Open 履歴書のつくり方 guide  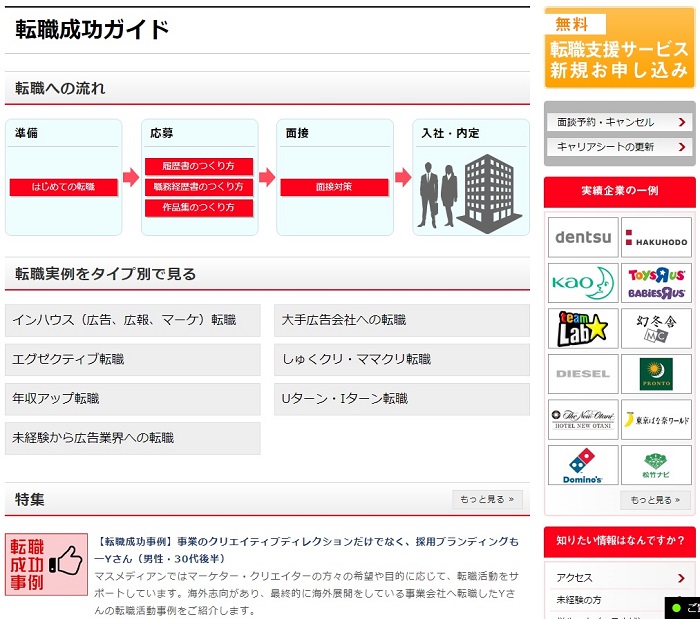[198, 166]
